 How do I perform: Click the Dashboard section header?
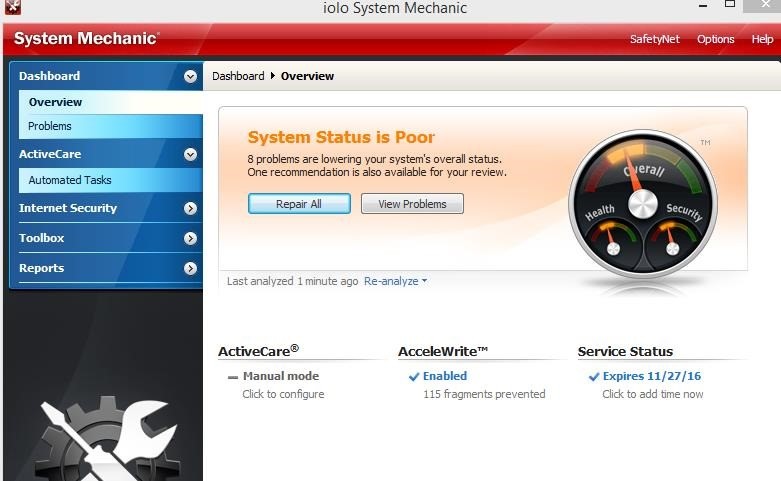tap(106, 76)
